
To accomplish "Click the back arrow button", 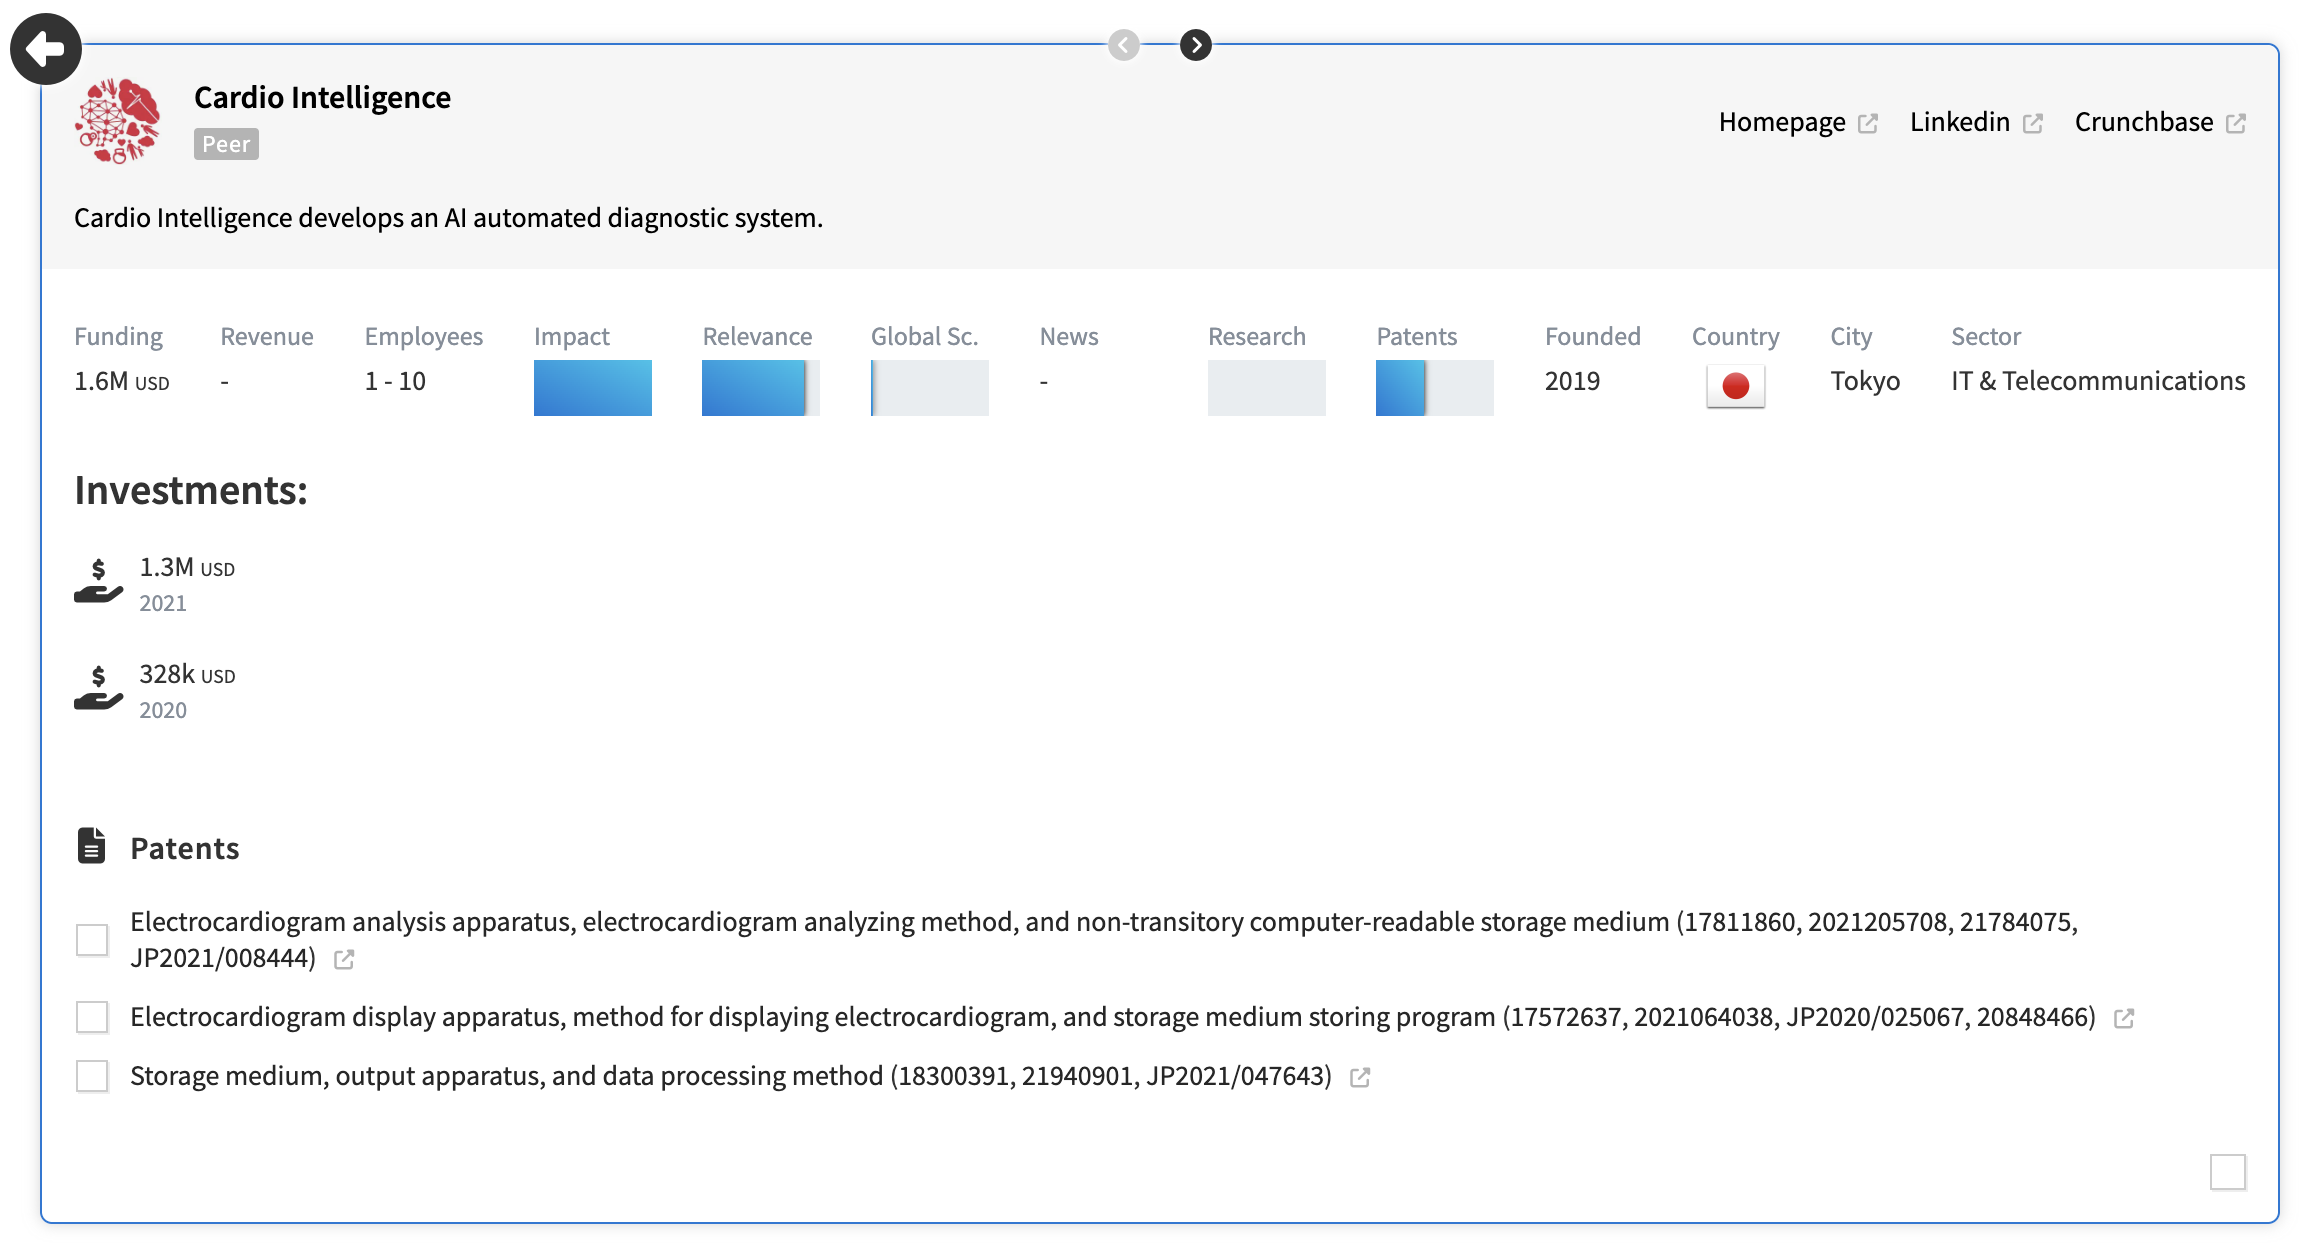I will [45, 48].
